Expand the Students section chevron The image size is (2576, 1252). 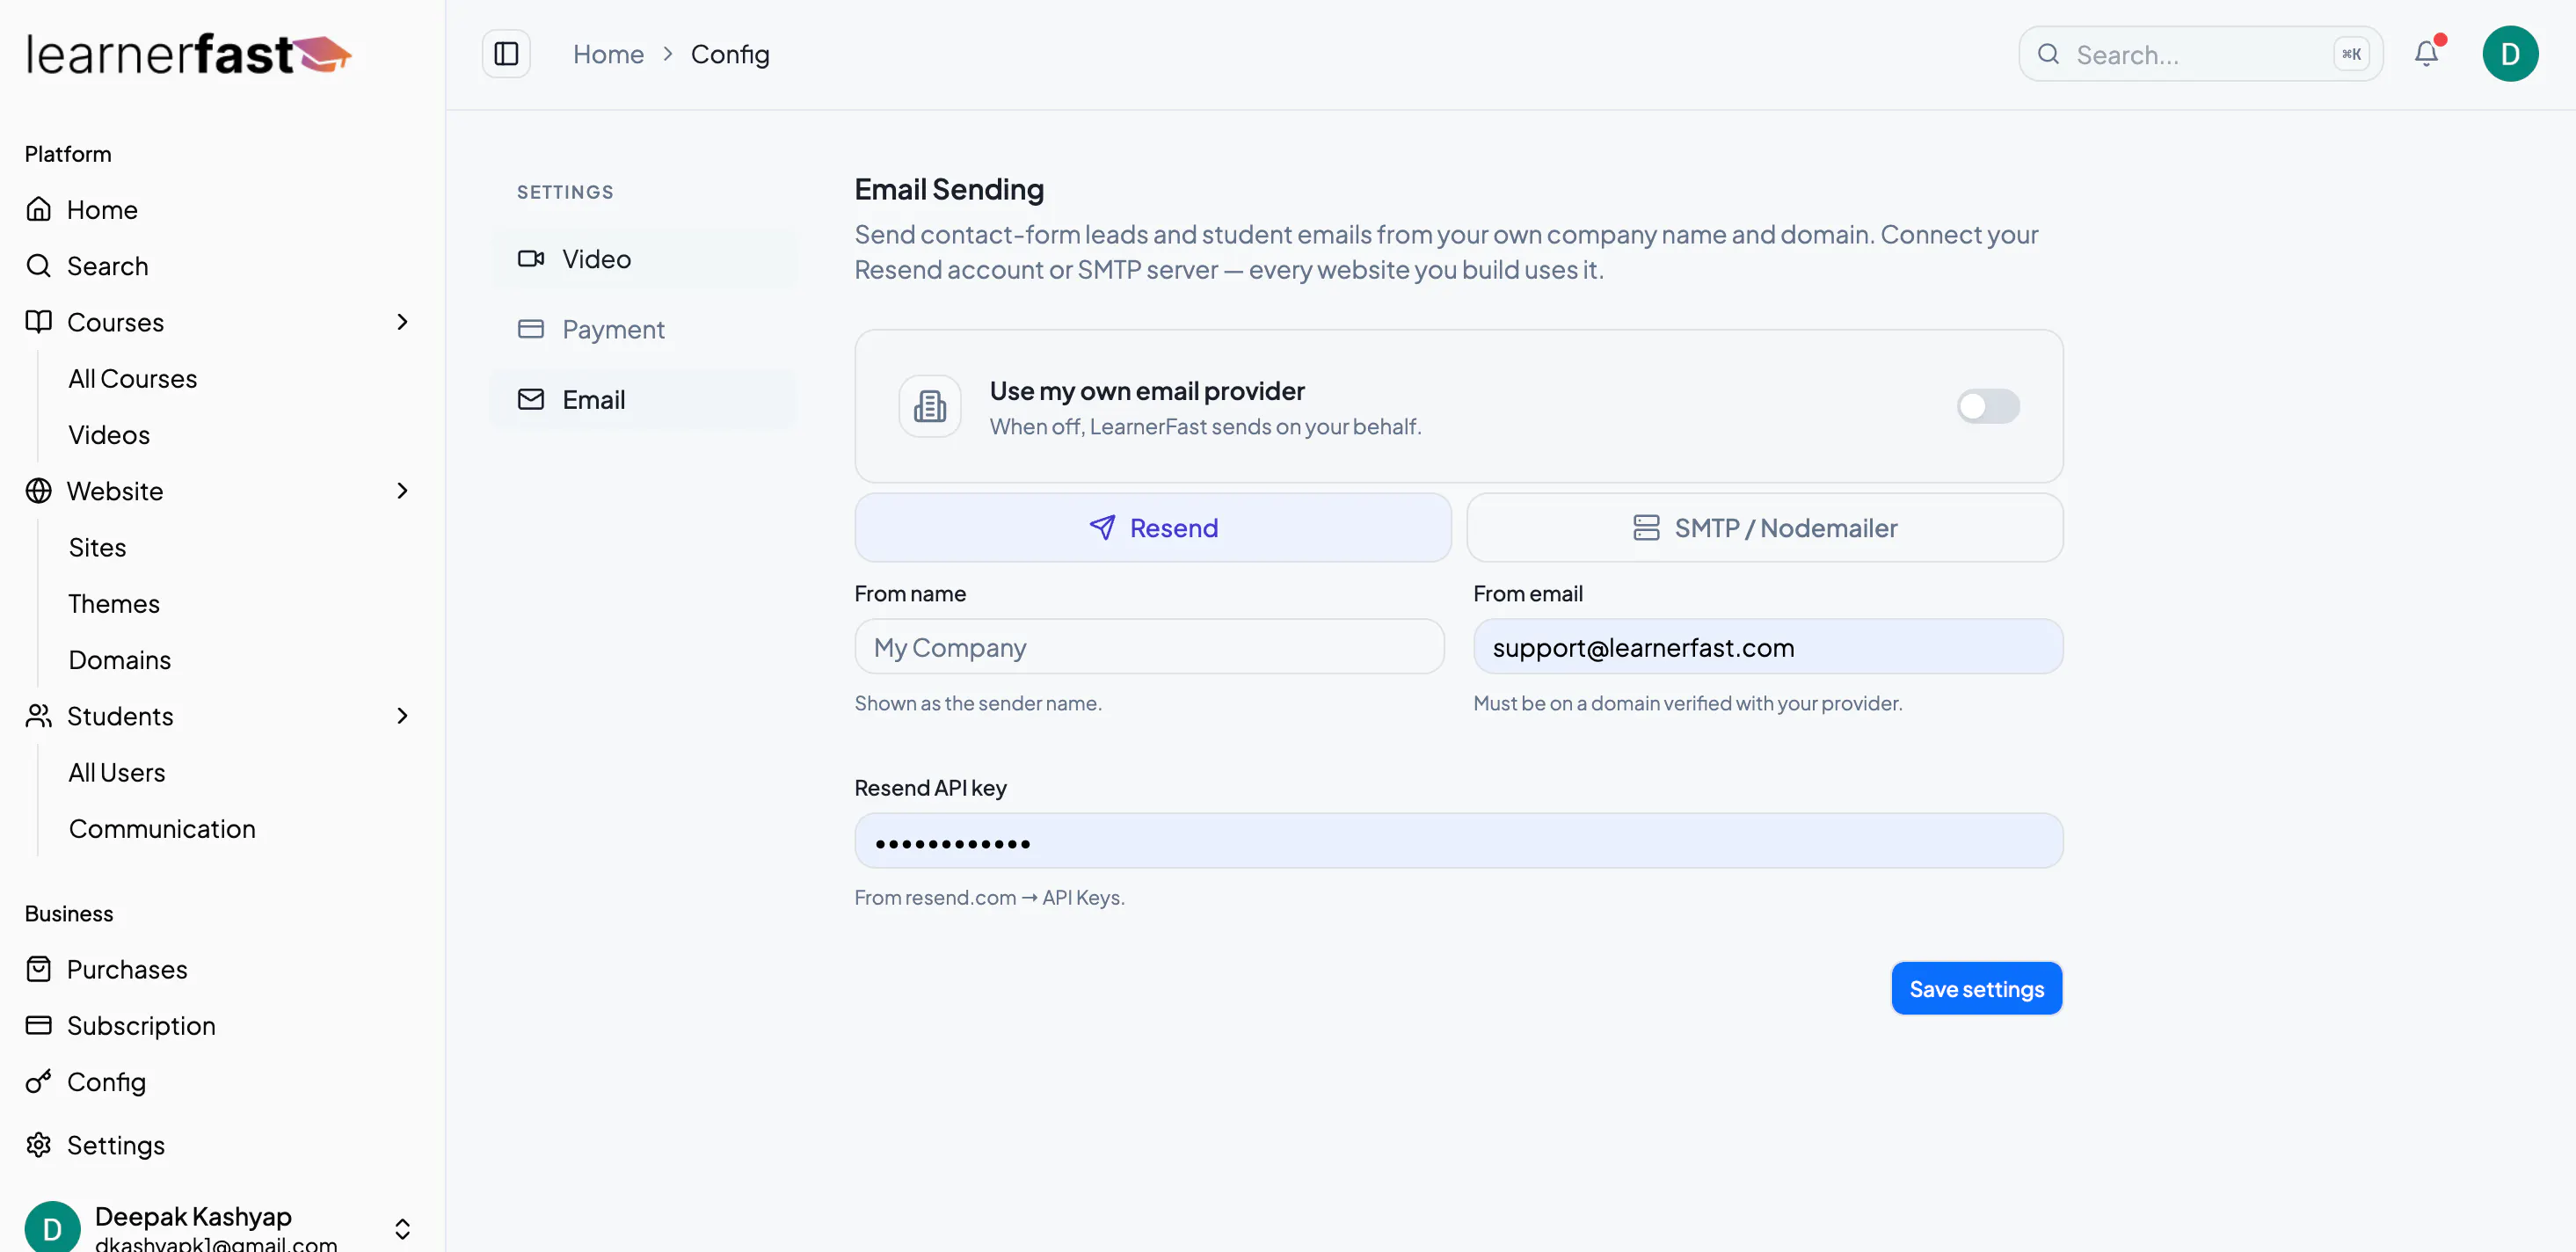(402, 716)
